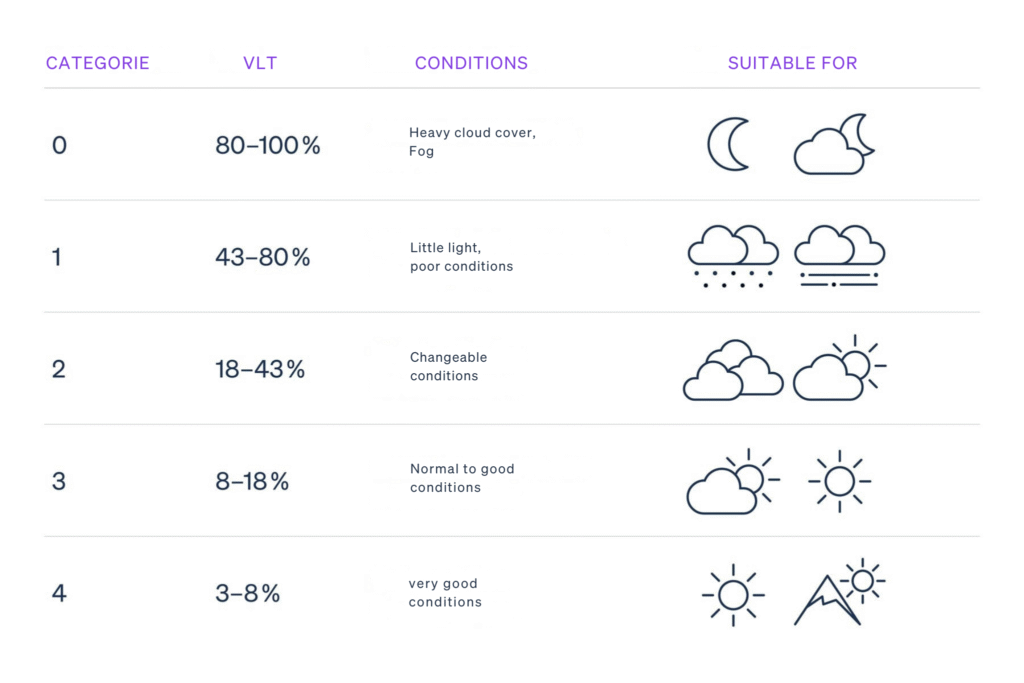Click the 80–100% VLT value
The height and width of the screenshot is (683, 1024).
(268, 145)
